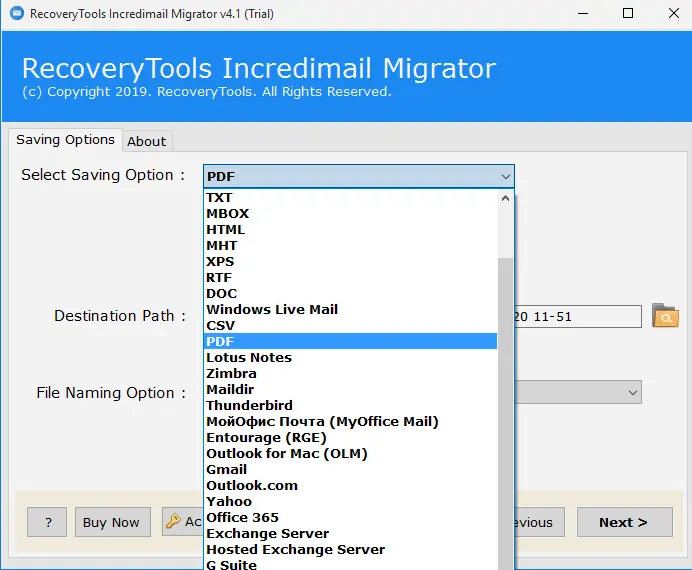Image resolution: width=692 pixels, height=570 pixels.
Task: Select Outlook for Mac (OLM) entry
Action: [286, 453]
